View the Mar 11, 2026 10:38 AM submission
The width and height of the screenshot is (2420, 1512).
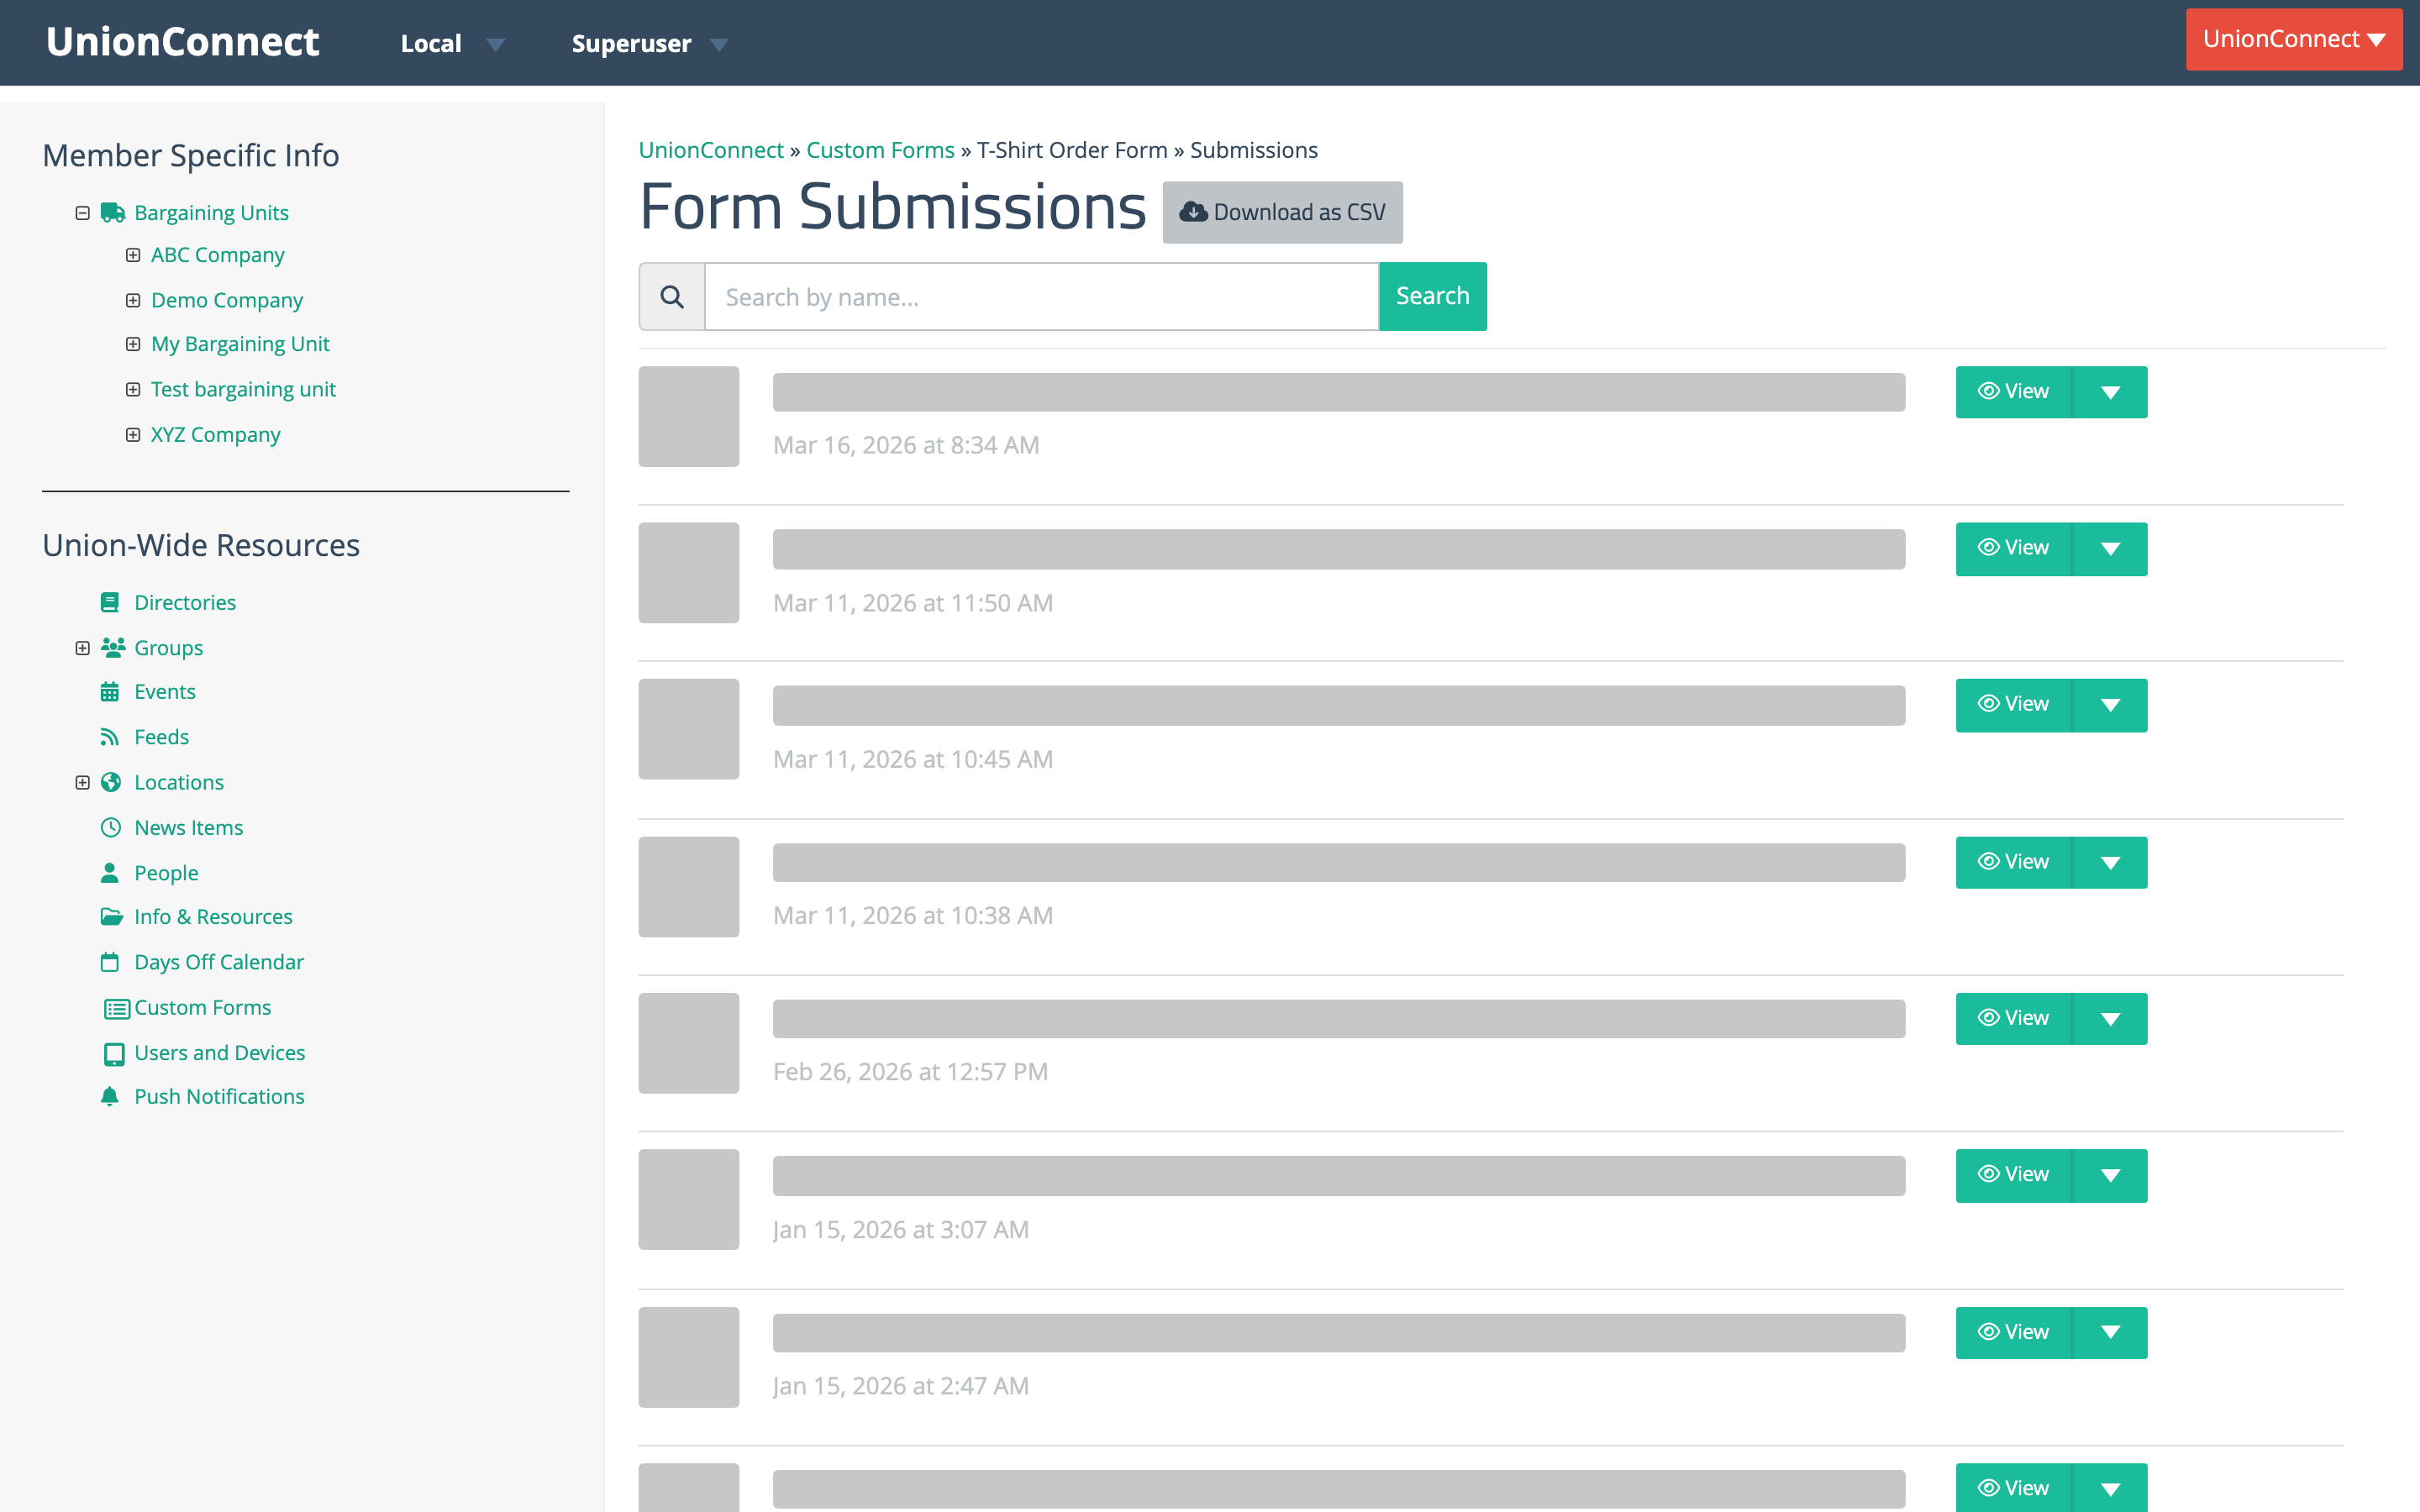pos(2013,862)
